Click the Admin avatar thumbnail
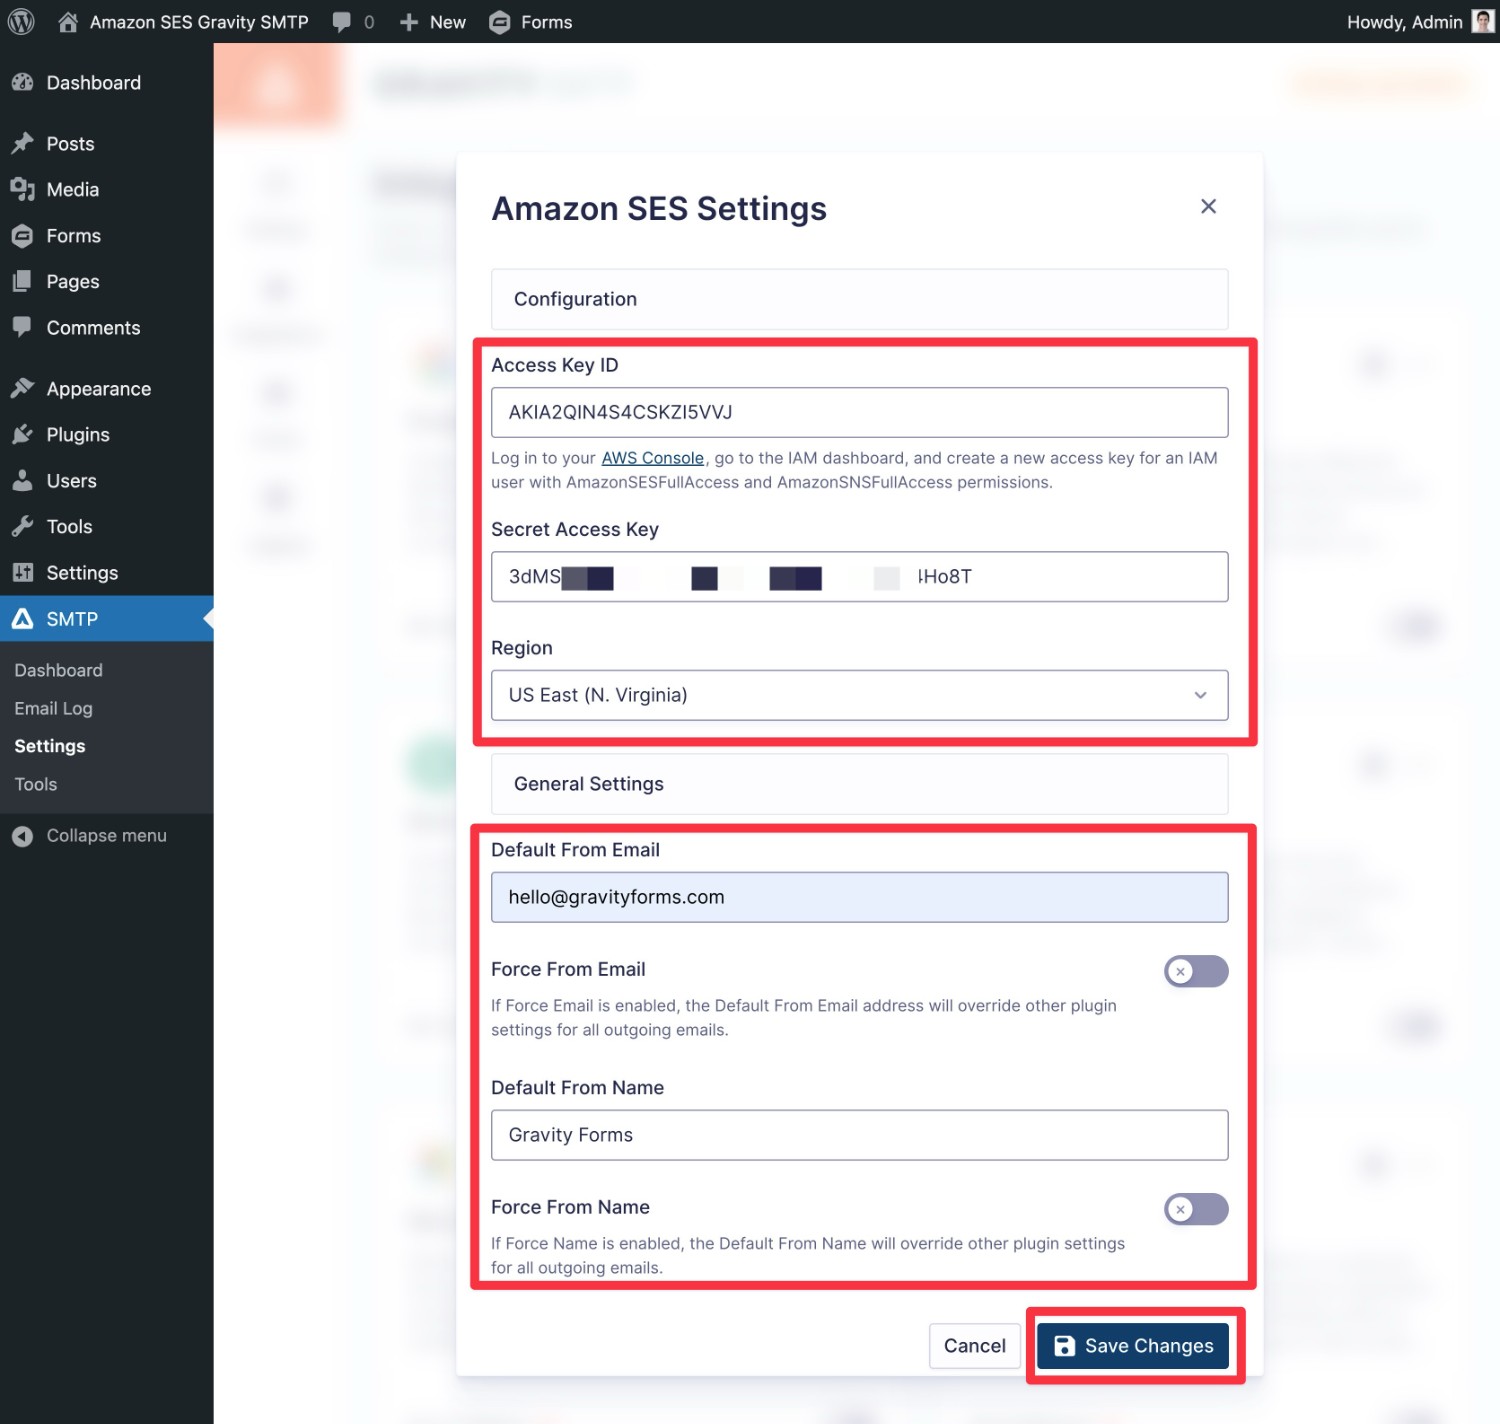This screenshot has height=1424, width=1500. click(1483, 21)
